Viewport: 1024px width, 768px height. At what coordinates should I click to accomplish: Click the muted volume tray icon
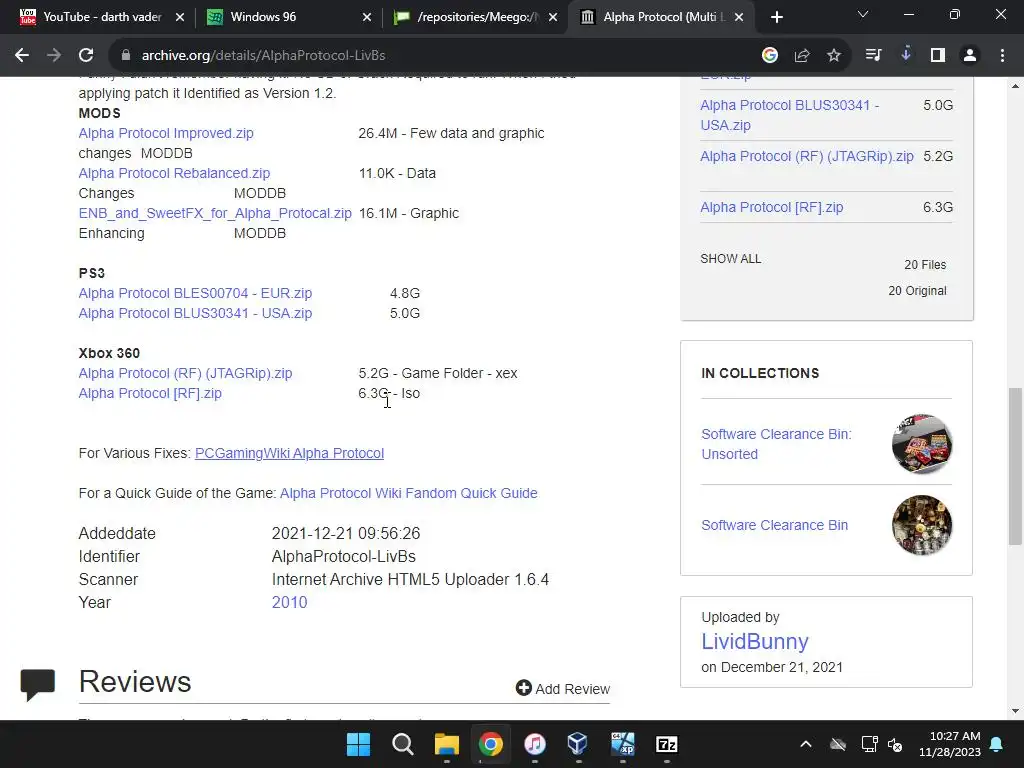[895, 744]
